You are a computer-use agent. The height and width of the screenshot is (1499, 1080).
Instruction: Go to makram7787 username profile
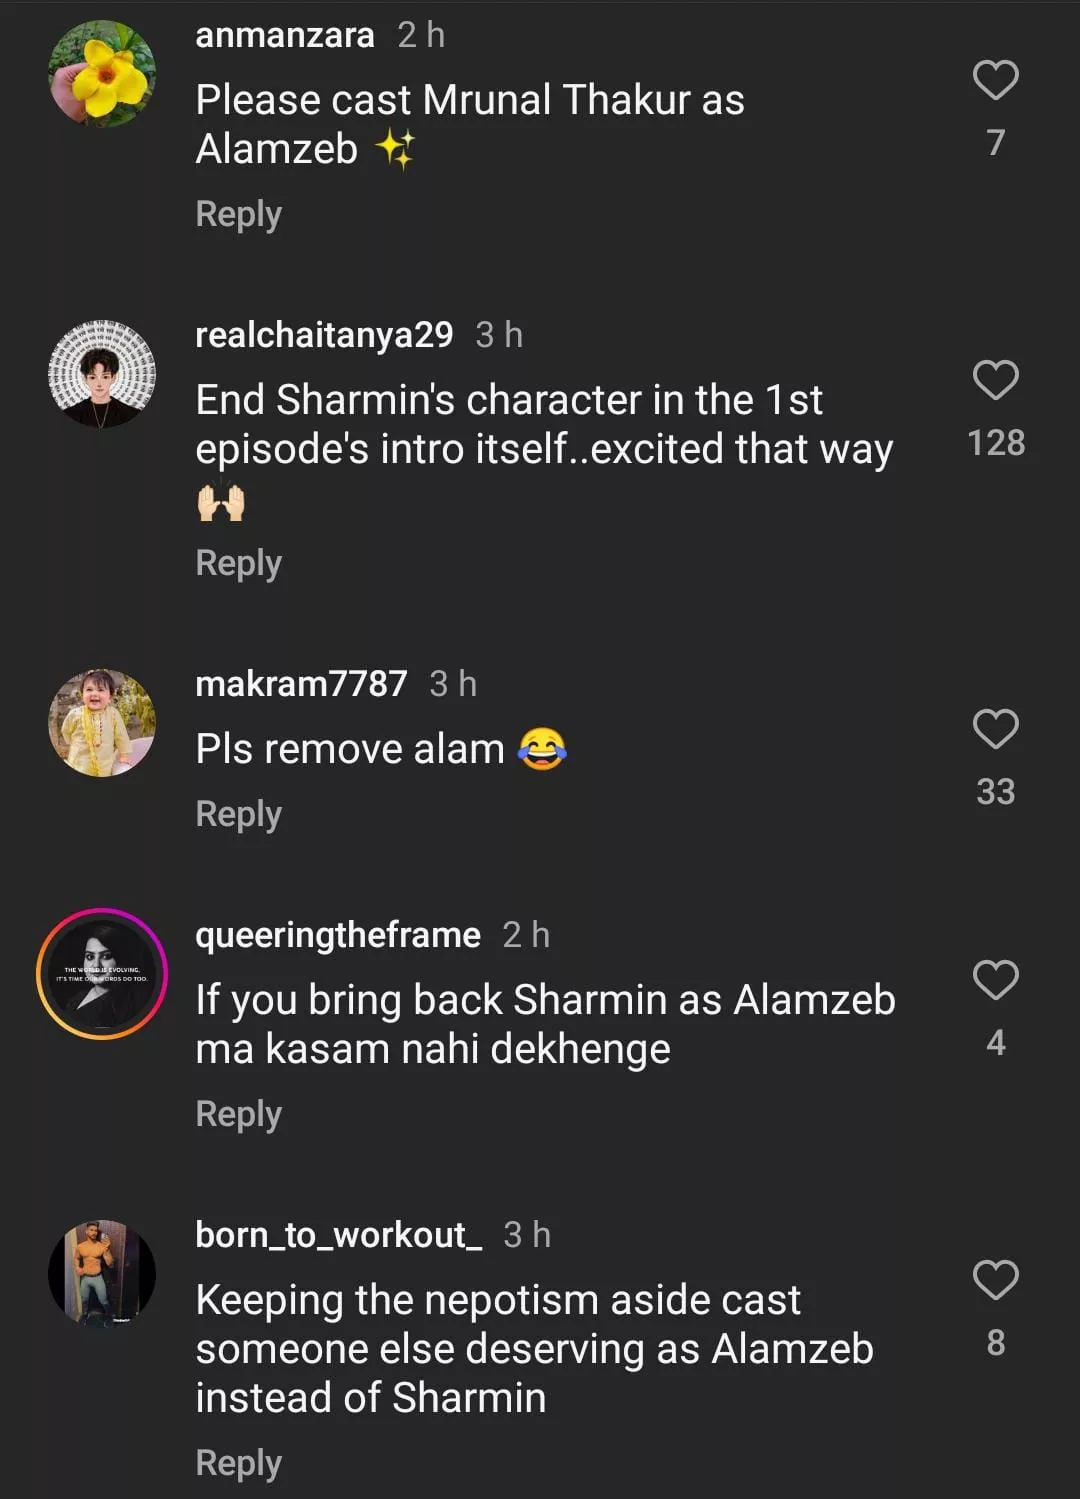[301, 684]
